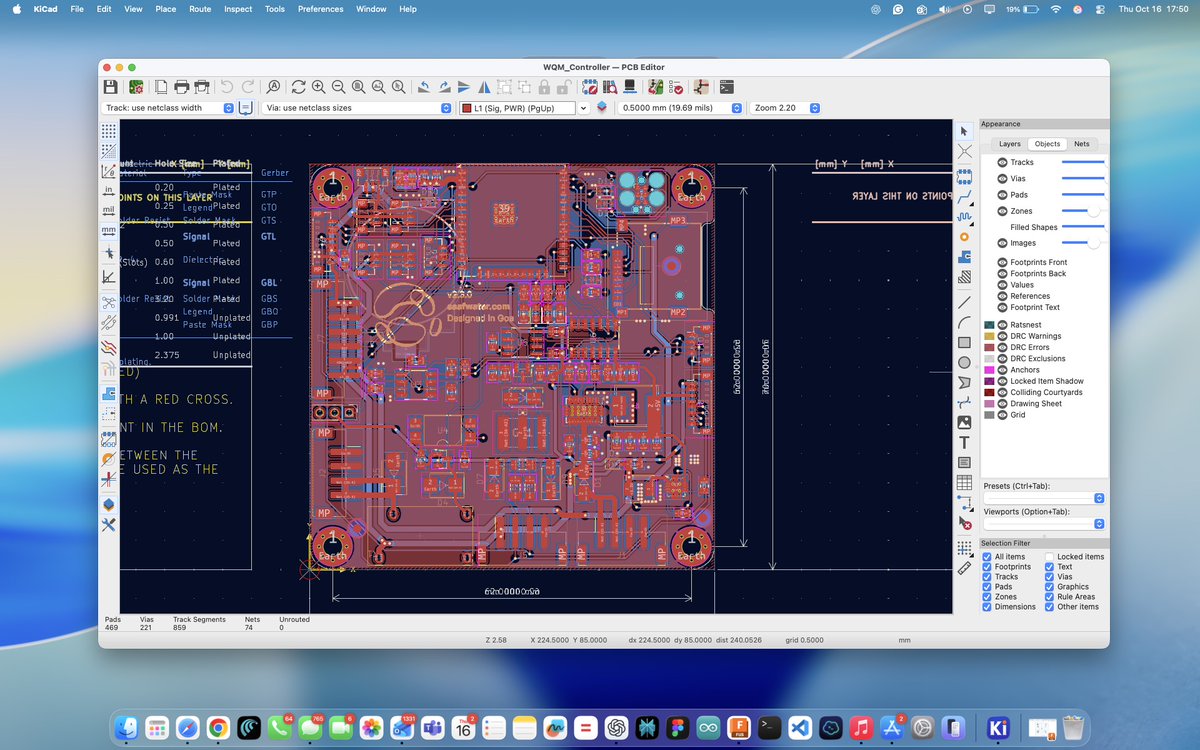
Task: Uncheck Rule Areas in Selection Filter
Action: 1049,597
